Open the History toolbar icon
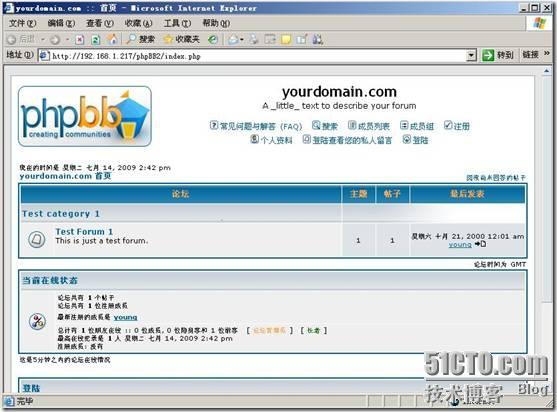This screenshot has height=412, width=557. point(213,39)
